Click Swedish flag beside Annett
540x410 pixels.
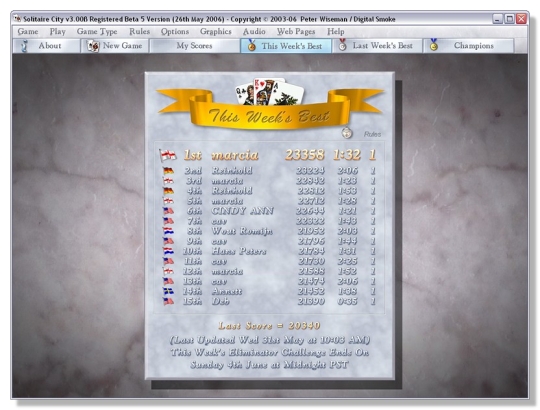[x=168, y=292]
